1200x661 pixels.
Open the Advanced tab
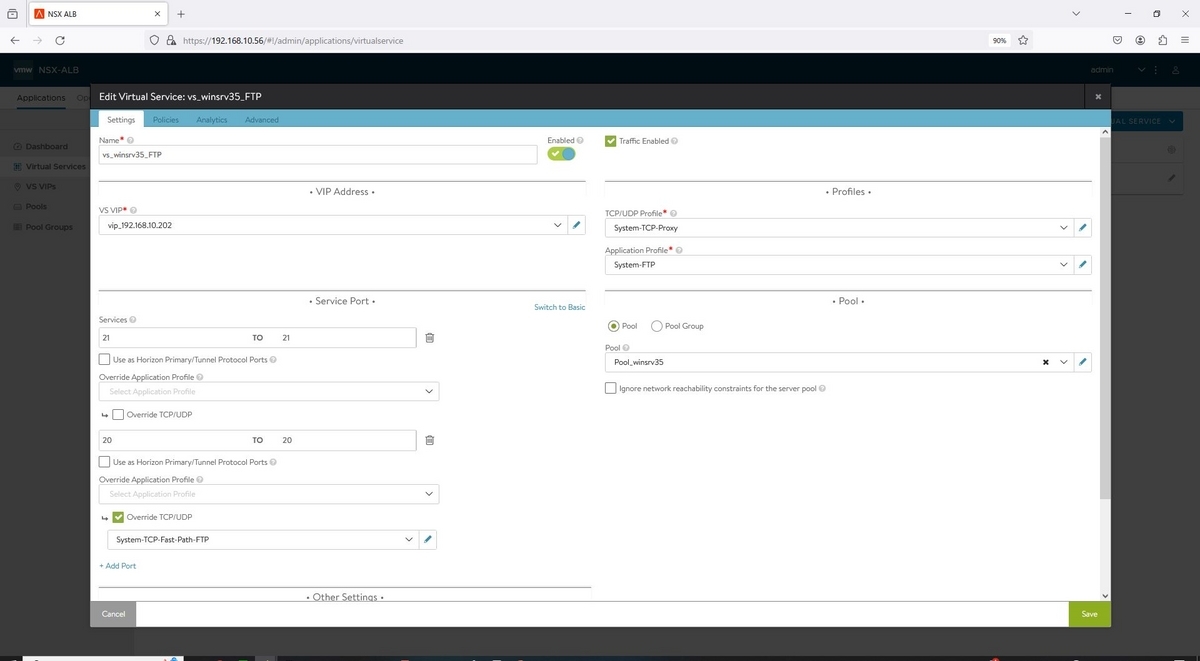click(262, 120)
